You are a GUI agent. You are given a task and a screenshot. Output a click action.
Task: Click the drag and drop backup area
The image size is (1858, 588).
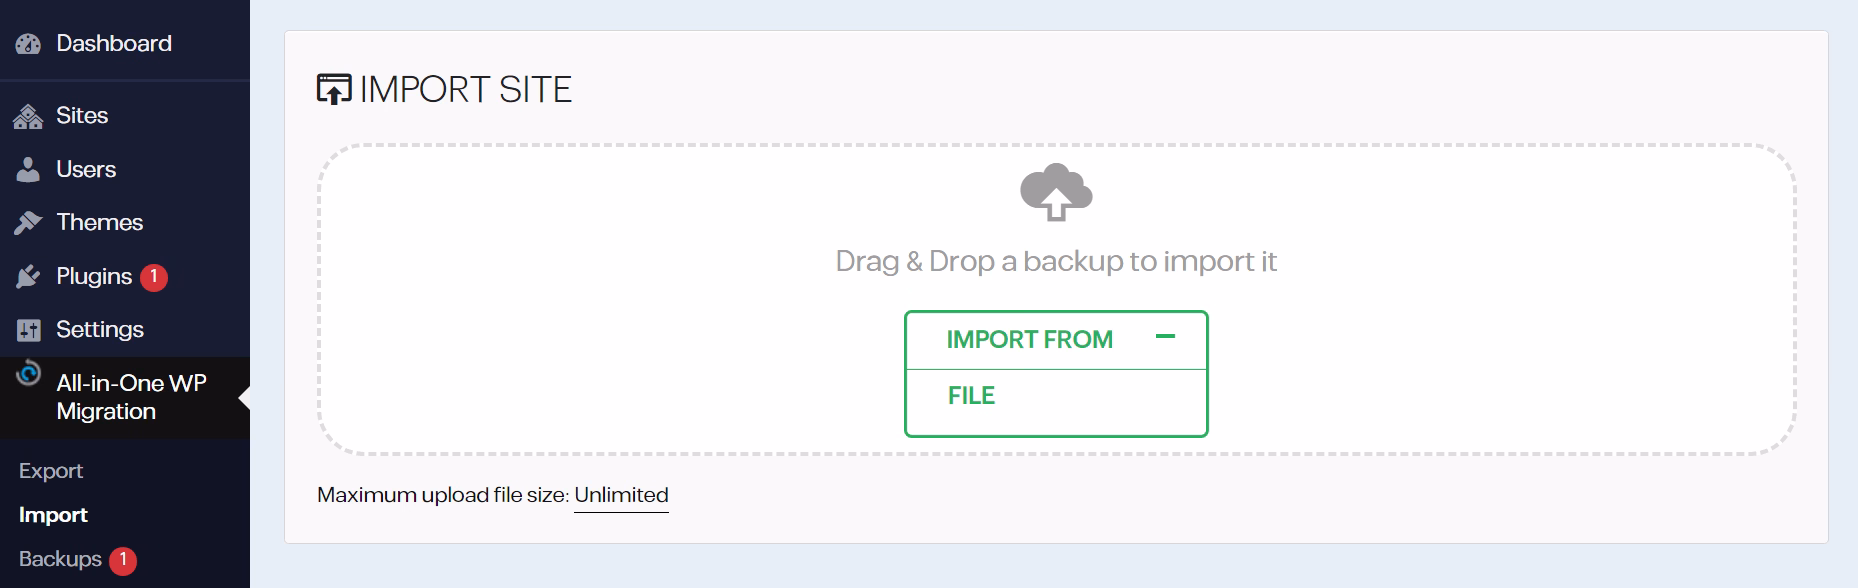point(1056,300)
